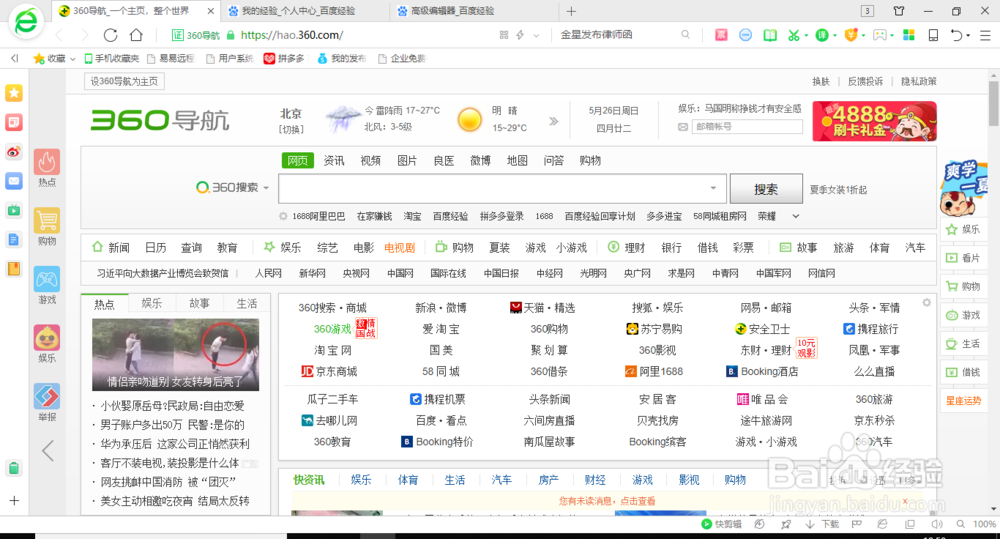Screen dimensions: 1000x539
Task: Click the 4888 刷卡礼金 banner ad
Action: click(874, 121)
